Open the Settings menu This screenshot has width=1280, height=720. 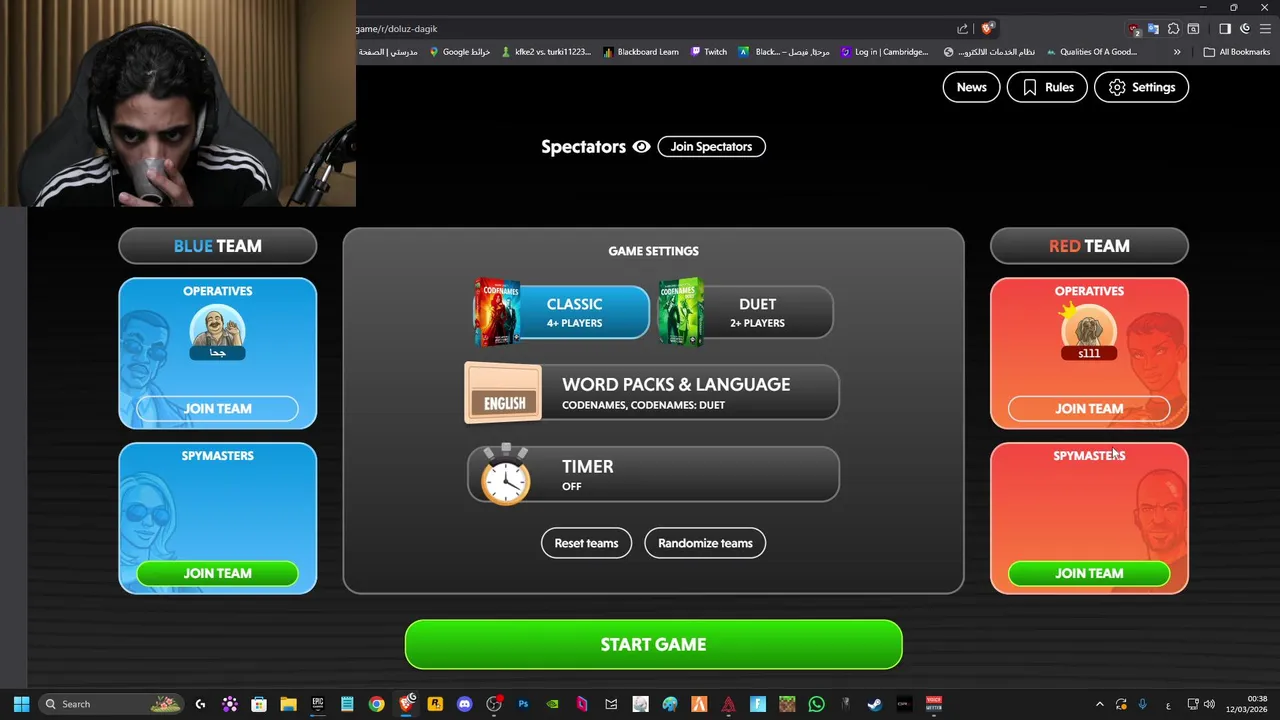[1141, 87]
